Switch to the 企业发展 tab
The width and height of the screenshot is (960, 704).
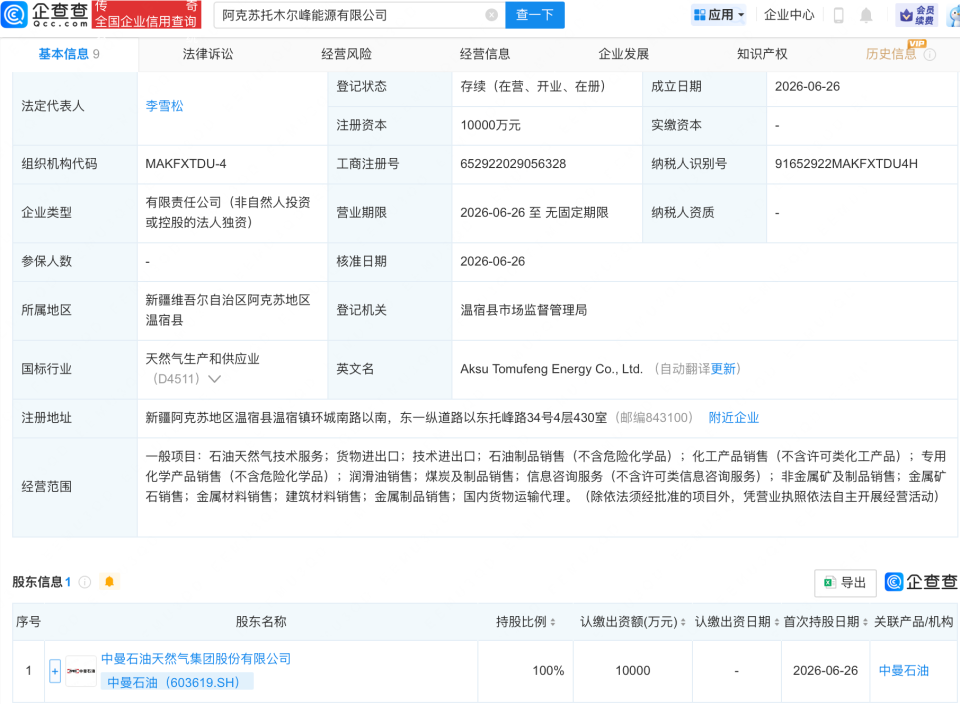623,54
